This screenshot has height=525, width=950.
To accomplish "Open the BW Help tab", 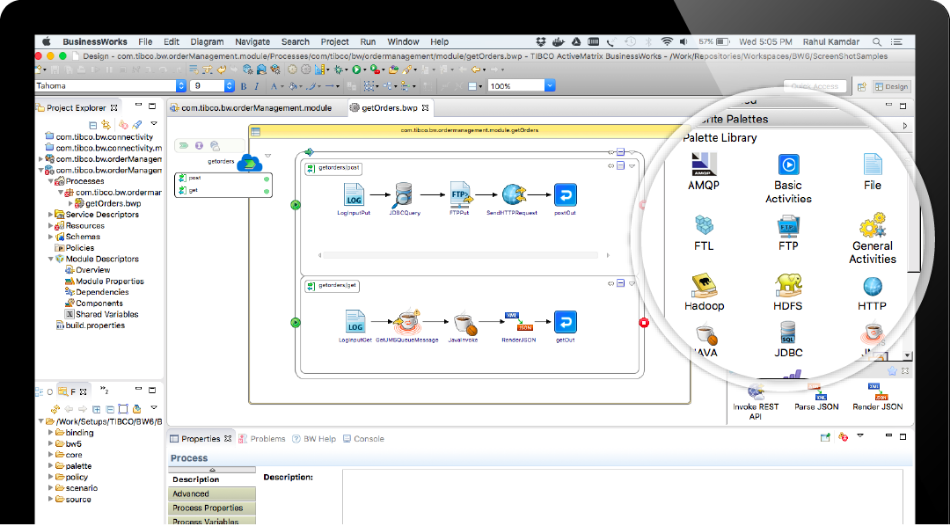I will tap(314, 438).
